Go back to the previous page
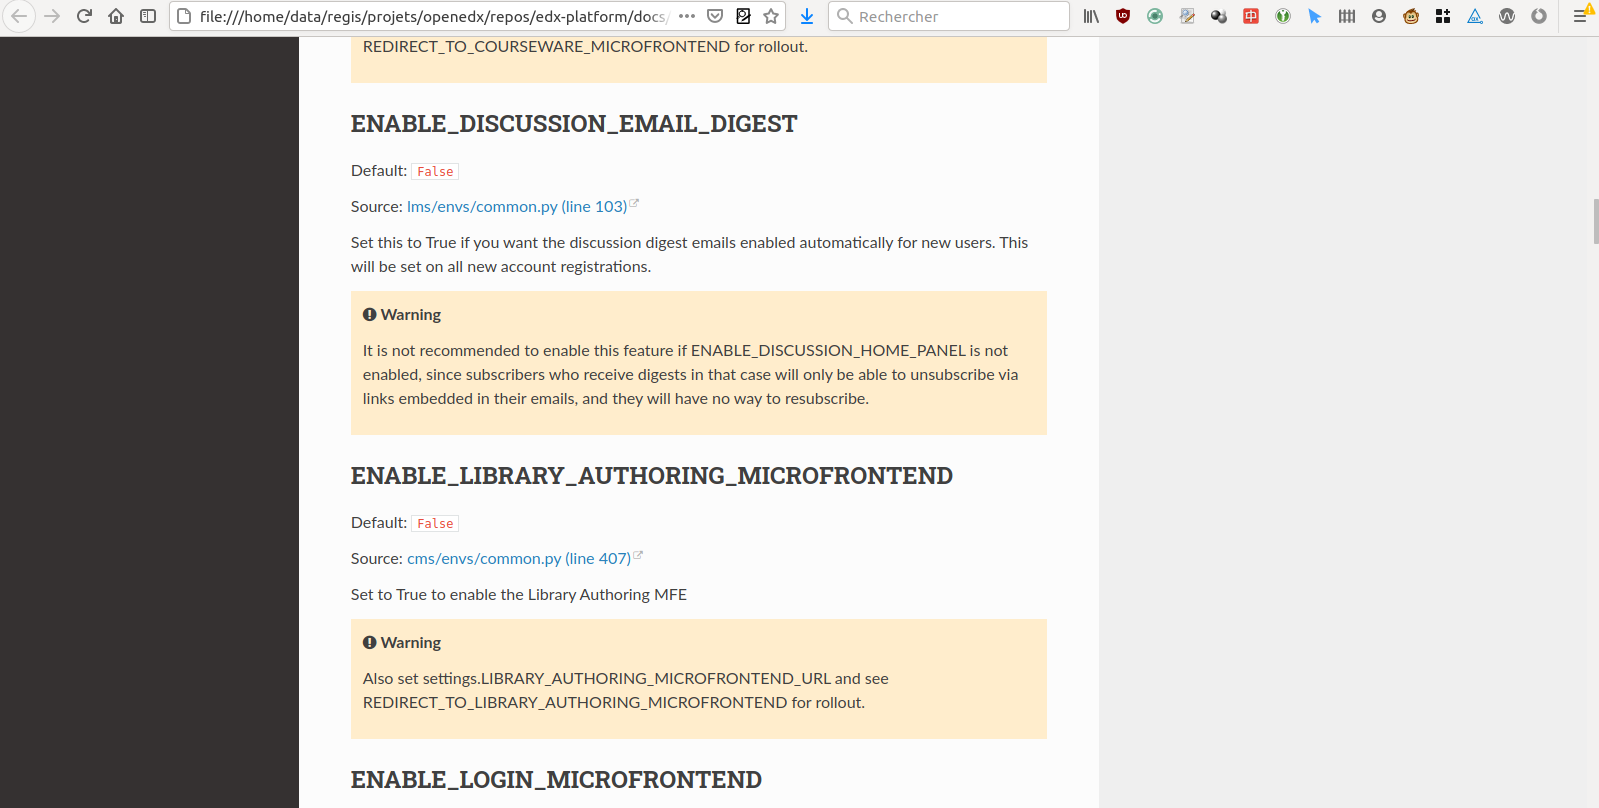 pos(19,16)
